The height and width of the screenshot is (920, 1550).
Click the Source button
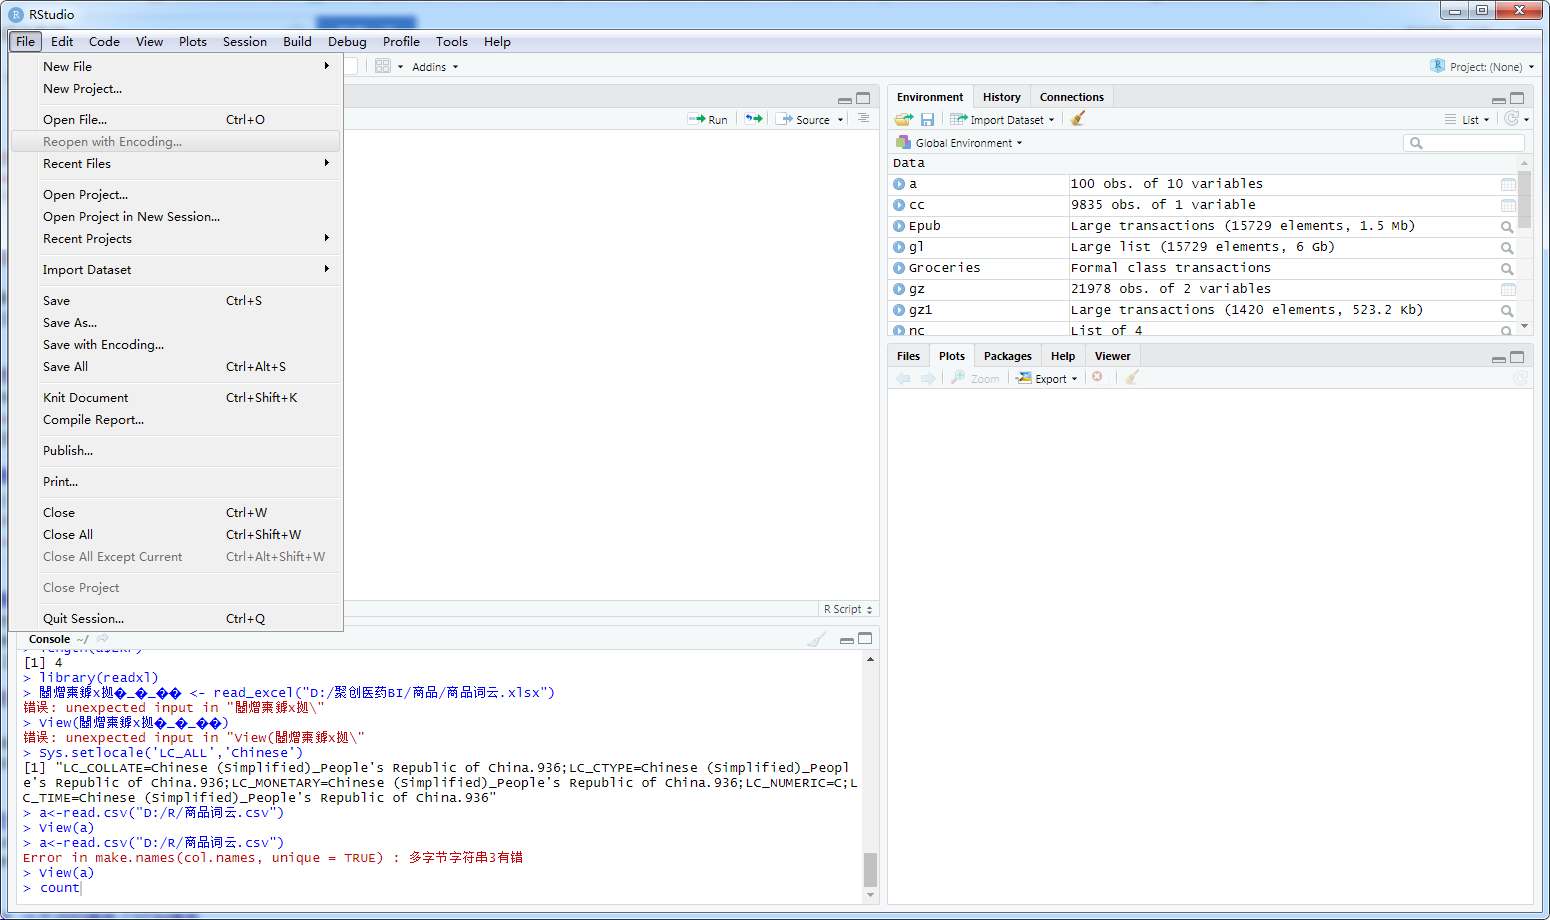coord(804,119)
